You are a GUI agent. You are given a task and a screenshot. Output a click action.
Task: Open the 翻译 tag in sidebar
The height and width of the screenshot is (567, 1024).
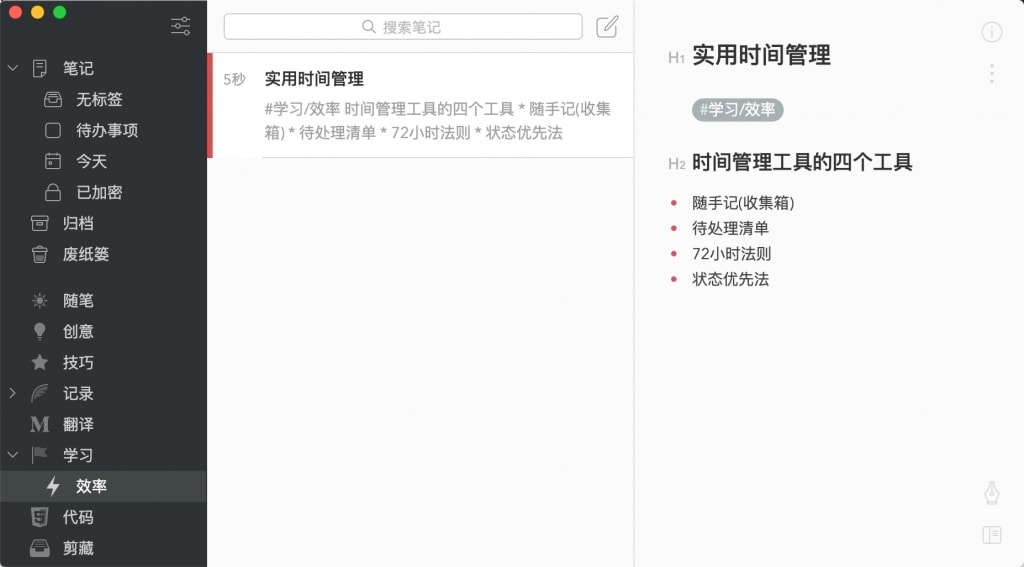click(78, 424)
